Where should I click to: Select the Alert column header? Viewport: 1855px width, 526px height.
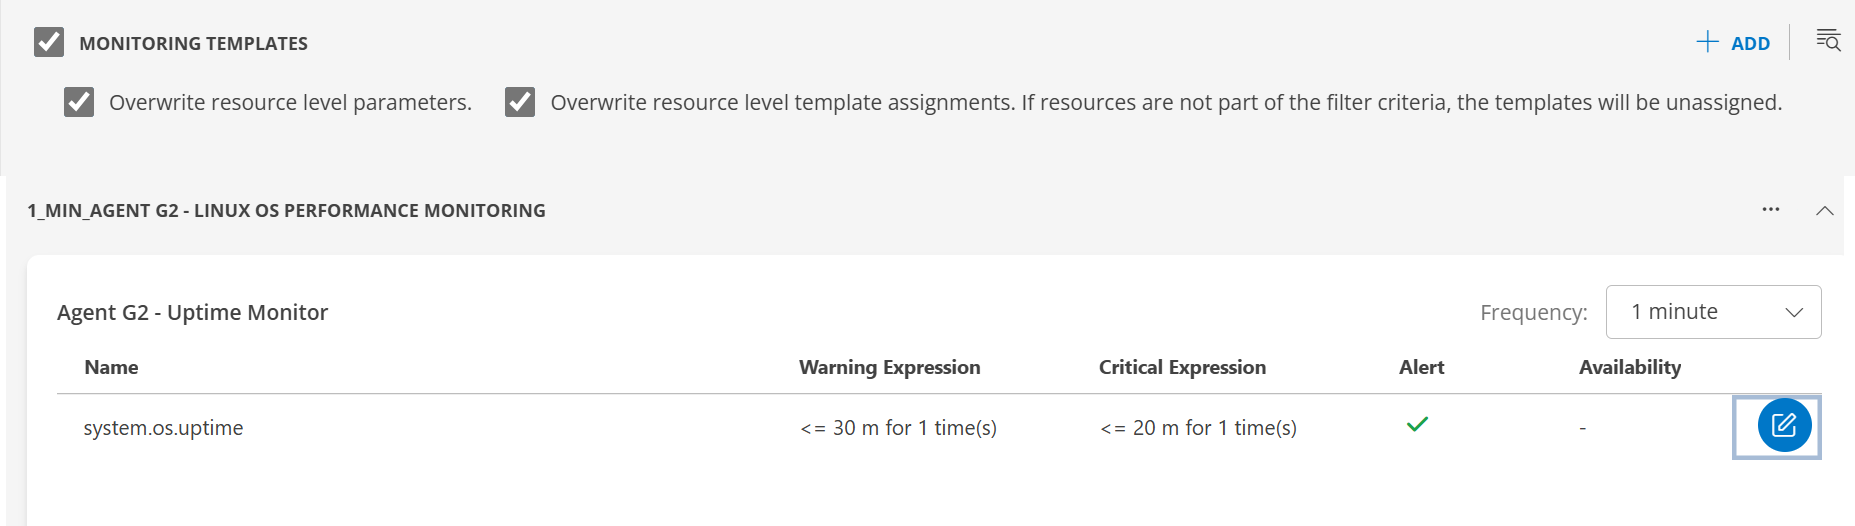click(1421, 367)
